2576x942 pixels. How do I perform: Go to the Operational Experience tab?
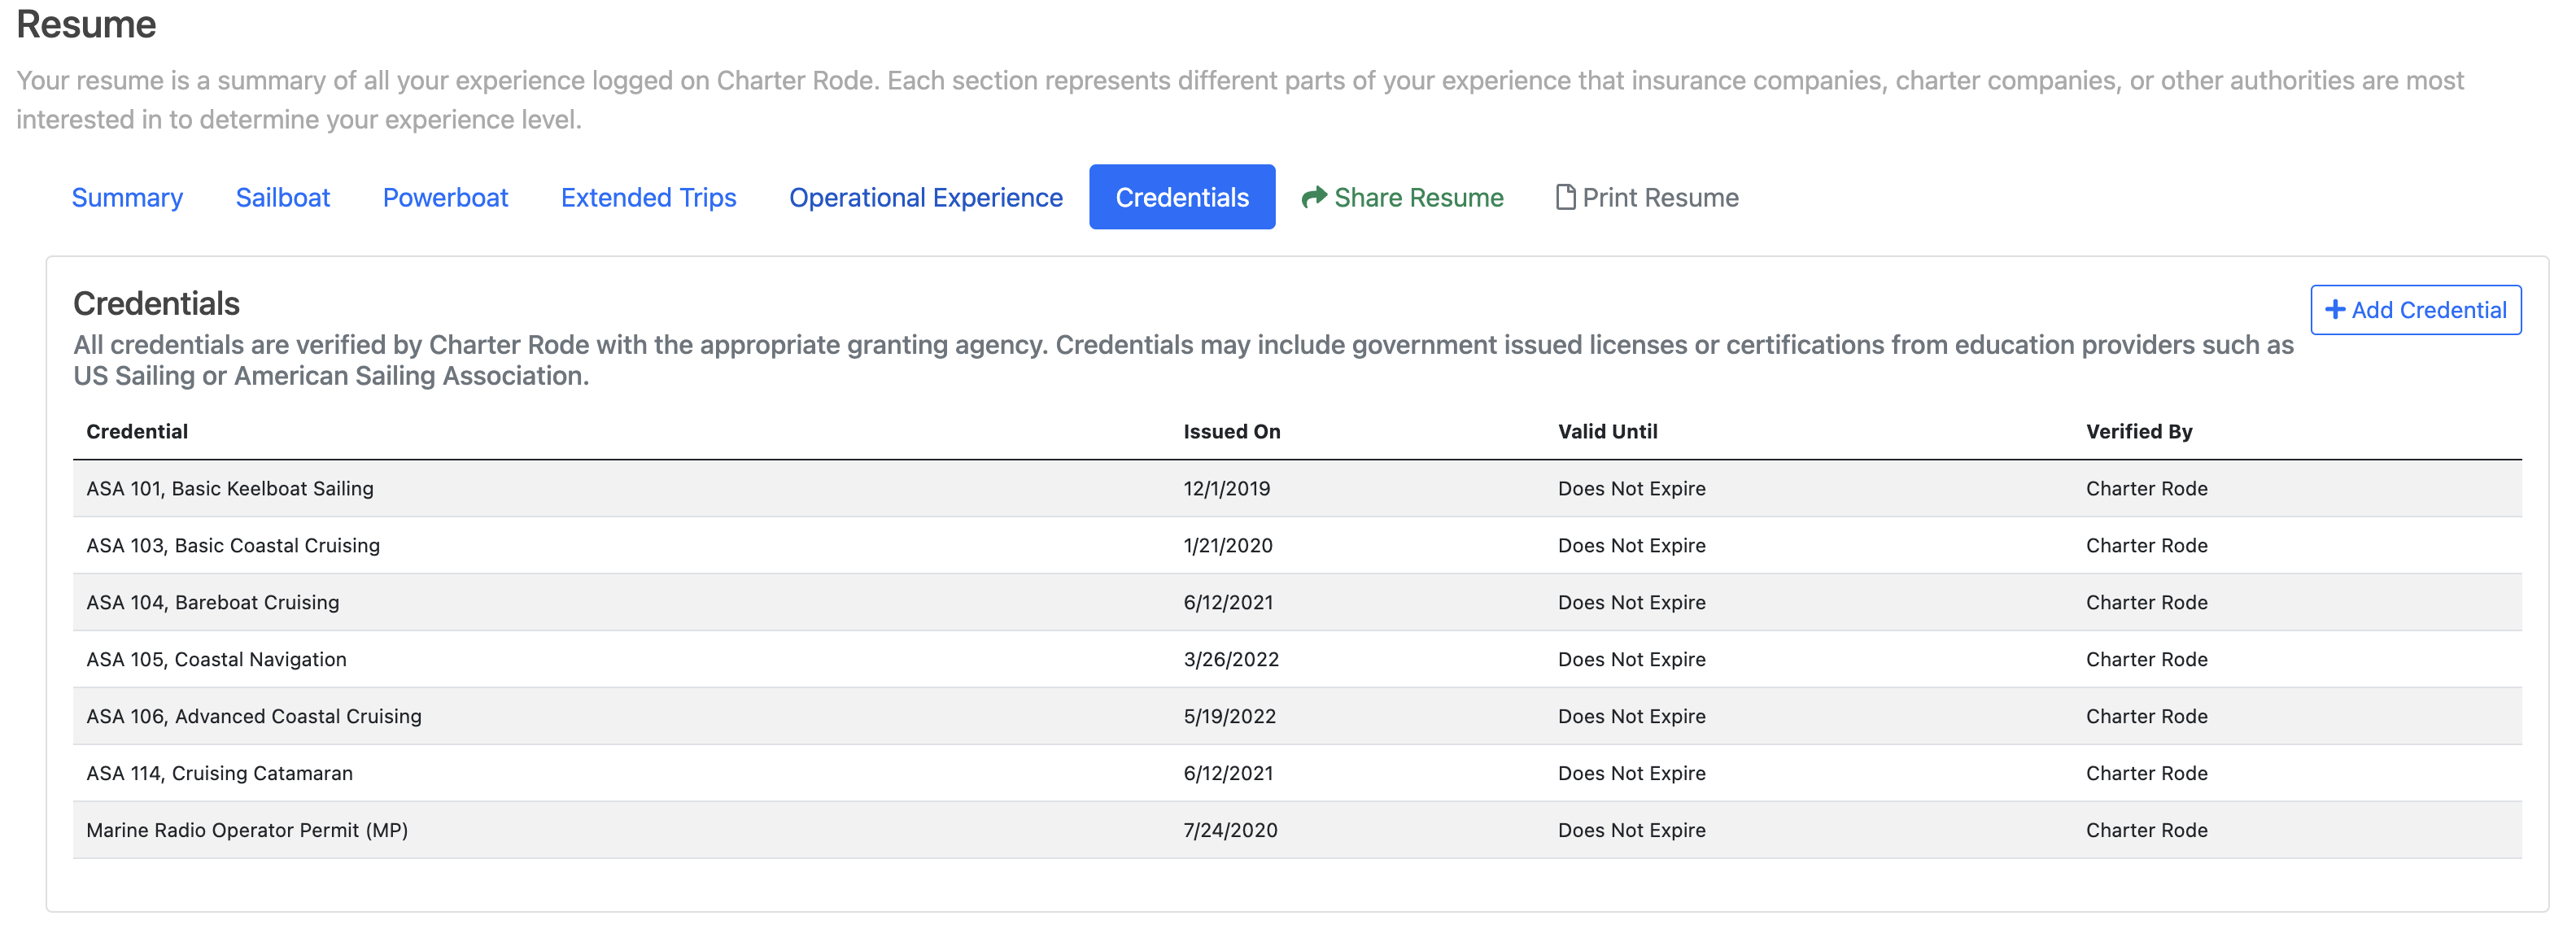pyautogui.click(x=925, y=197)
